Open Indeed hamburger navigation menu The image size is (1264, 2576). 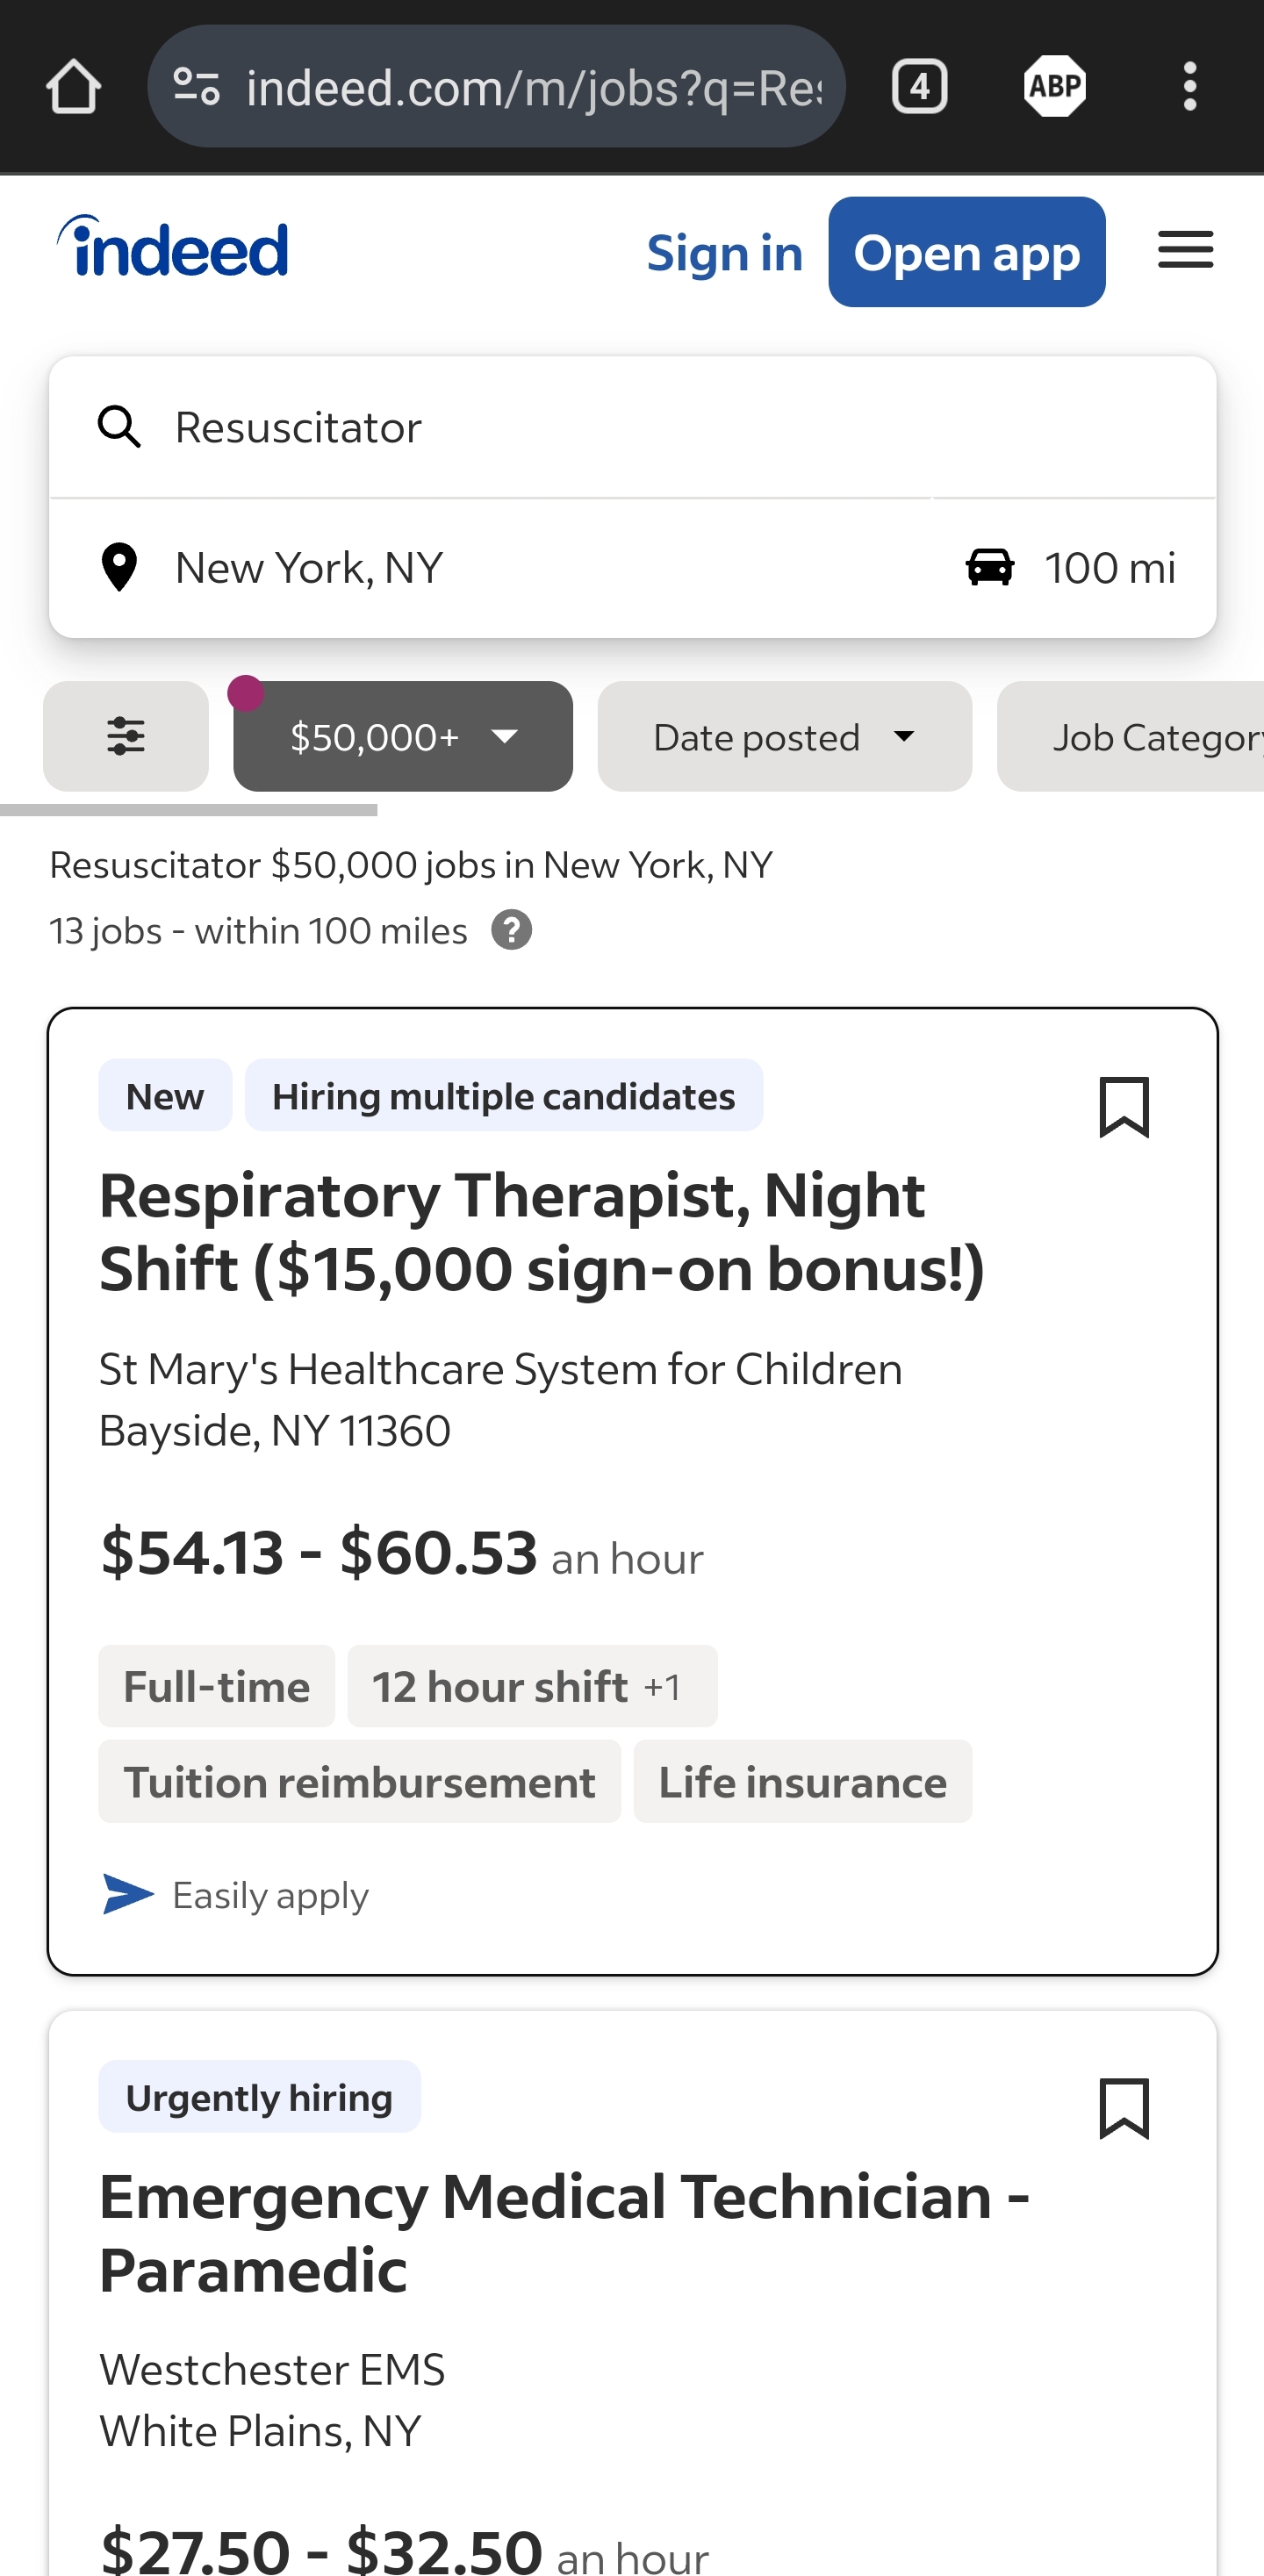tap(1185, 250)
